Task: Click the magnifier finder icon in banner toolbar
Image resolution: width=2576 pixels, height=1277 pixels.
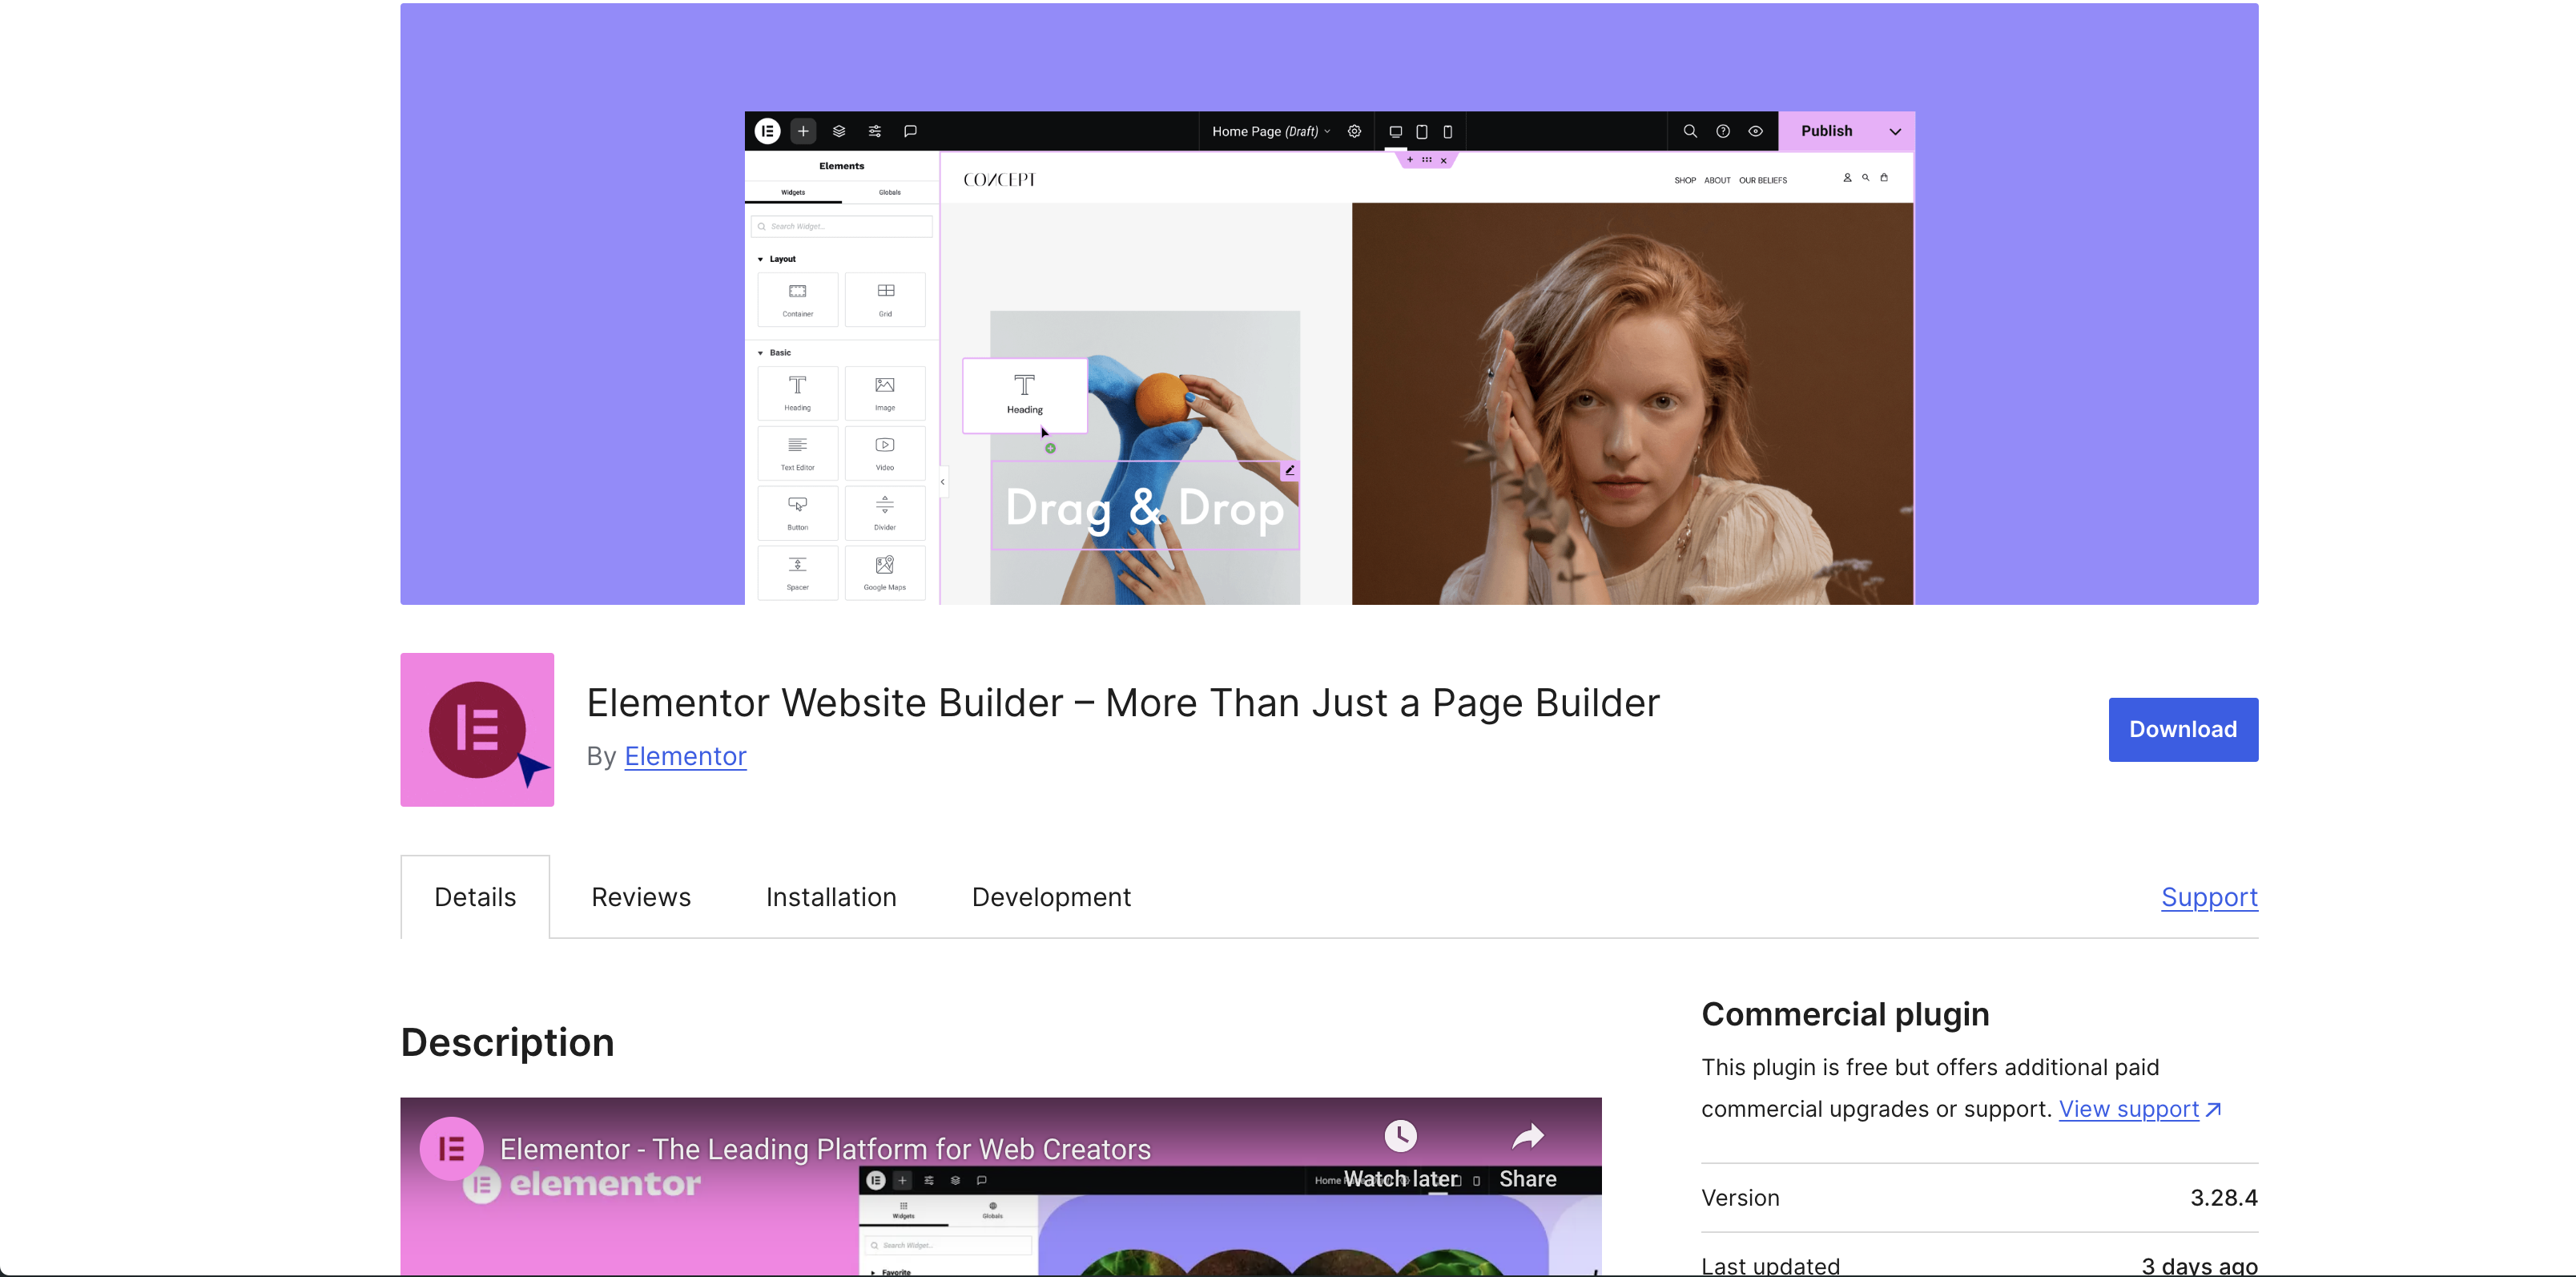Action: (1690, 131)
